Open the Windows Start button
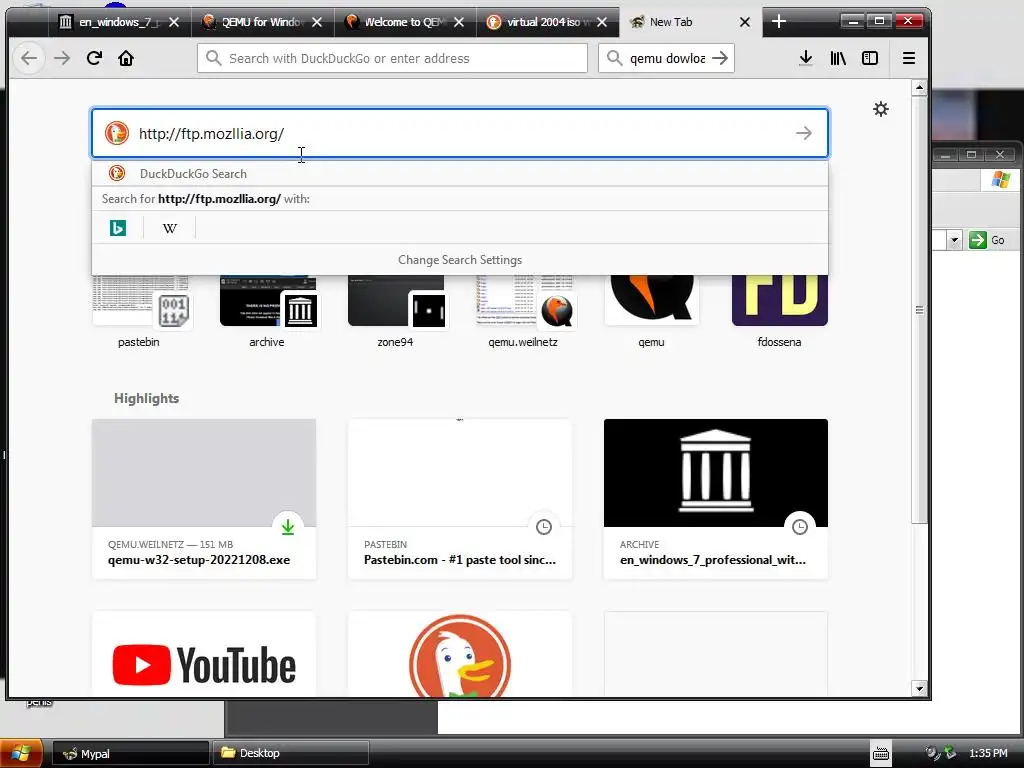 [x=21, y=753]
